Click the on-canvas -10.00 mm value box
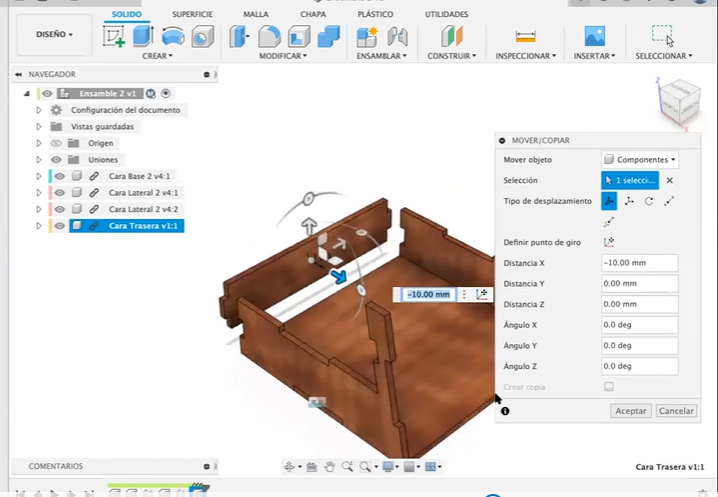 click(429, 295)
